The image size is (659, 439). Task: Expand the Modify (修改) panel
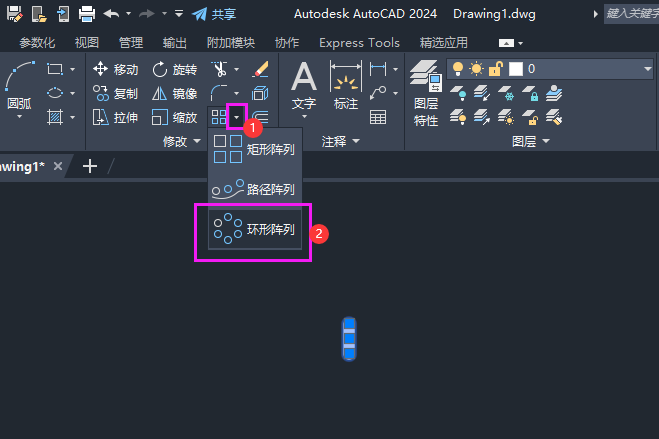[x=182, y=142]
